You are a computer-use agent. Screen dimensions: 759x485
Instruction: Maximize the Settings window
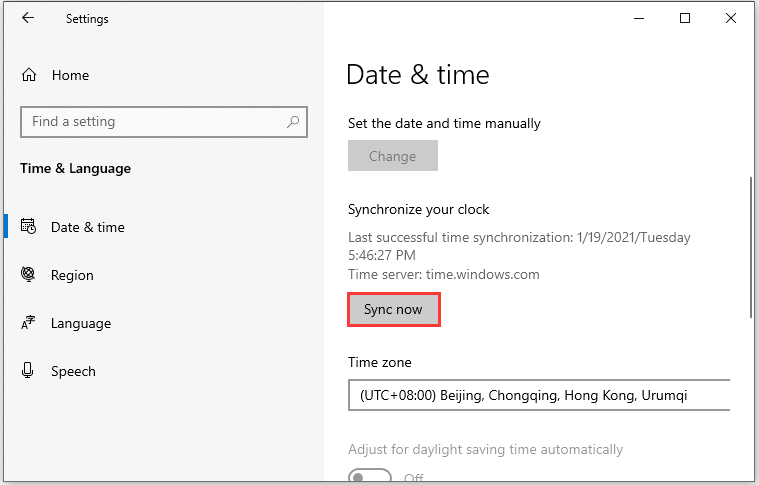pos(684,18)
